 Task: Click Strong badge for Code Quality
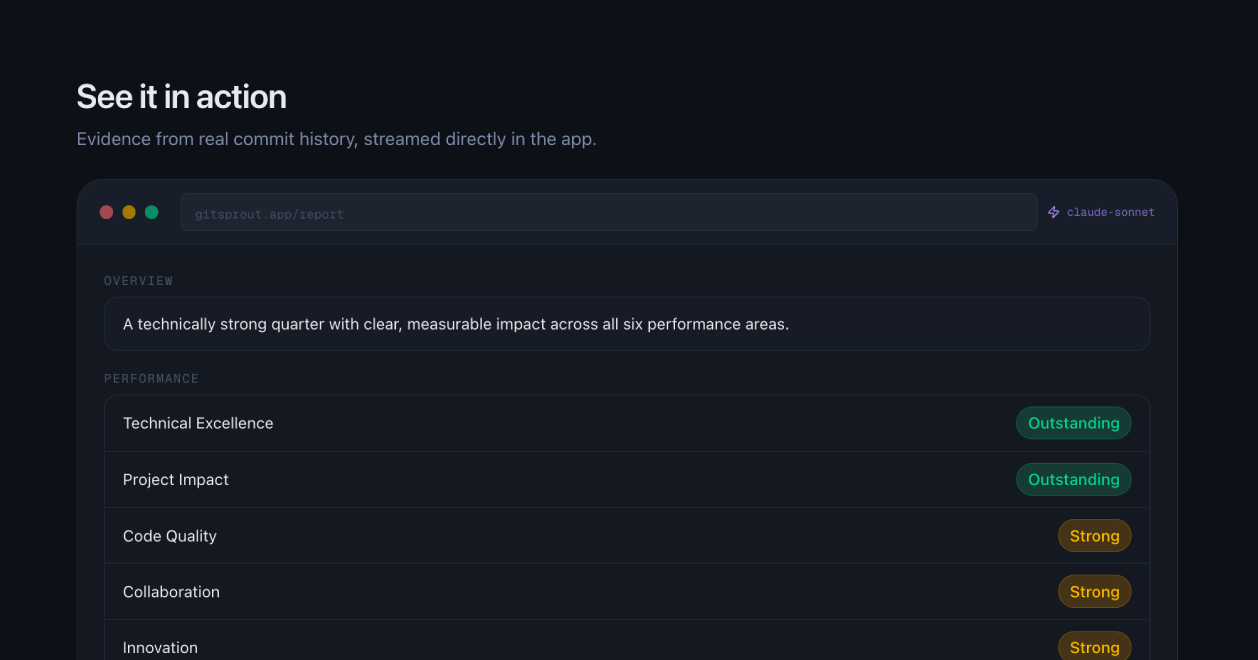1094,535
